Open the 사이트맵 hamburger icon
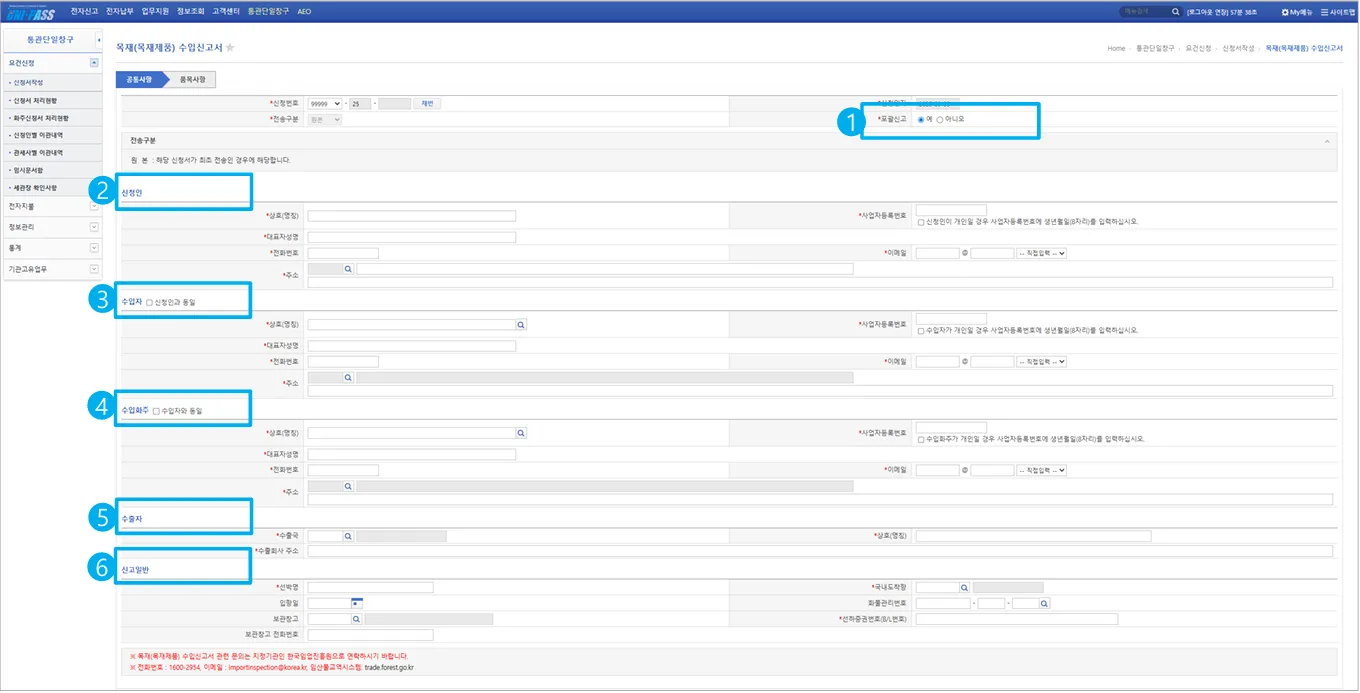This screenshot has width=1360, height=693. tap(1325, 12)
